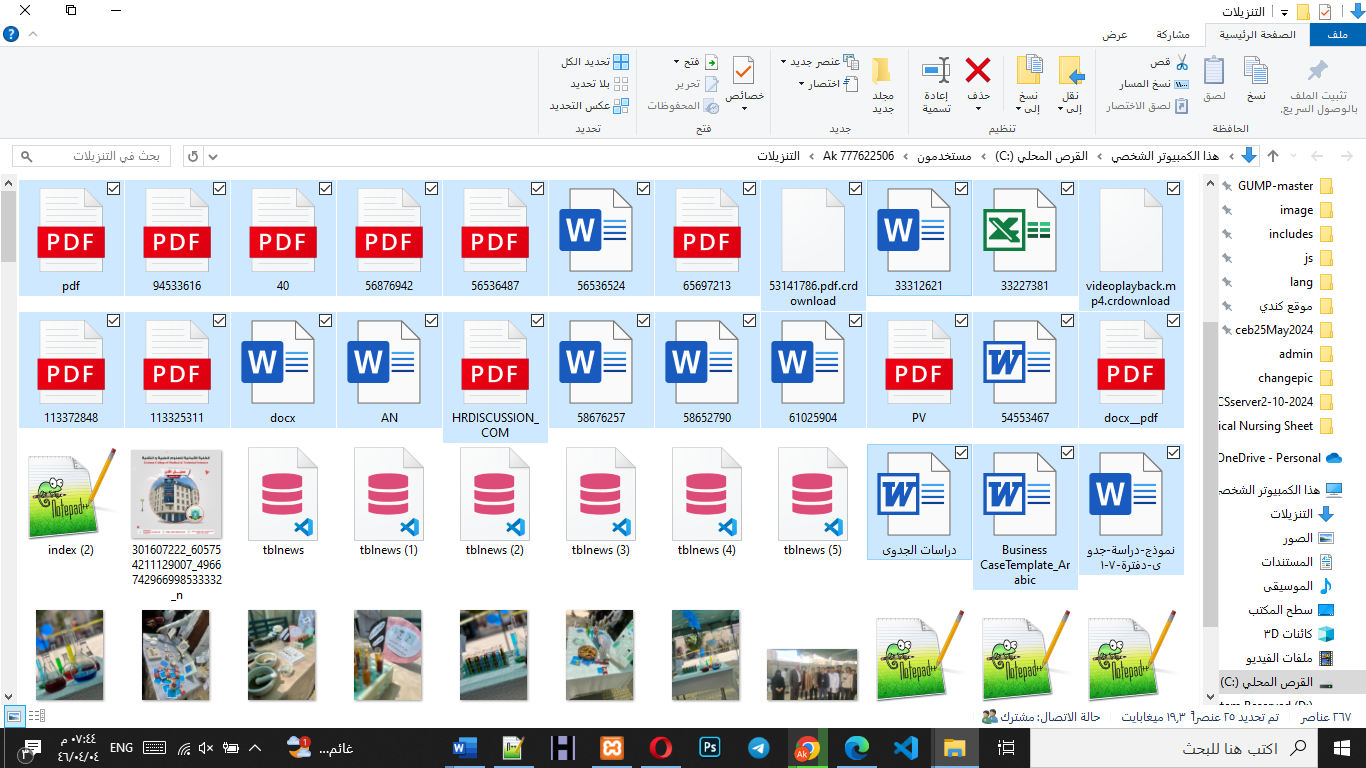Screen dimensions: 1366x768
Task: Open XAMPP from the taskbar
Action: coord(612,747)
